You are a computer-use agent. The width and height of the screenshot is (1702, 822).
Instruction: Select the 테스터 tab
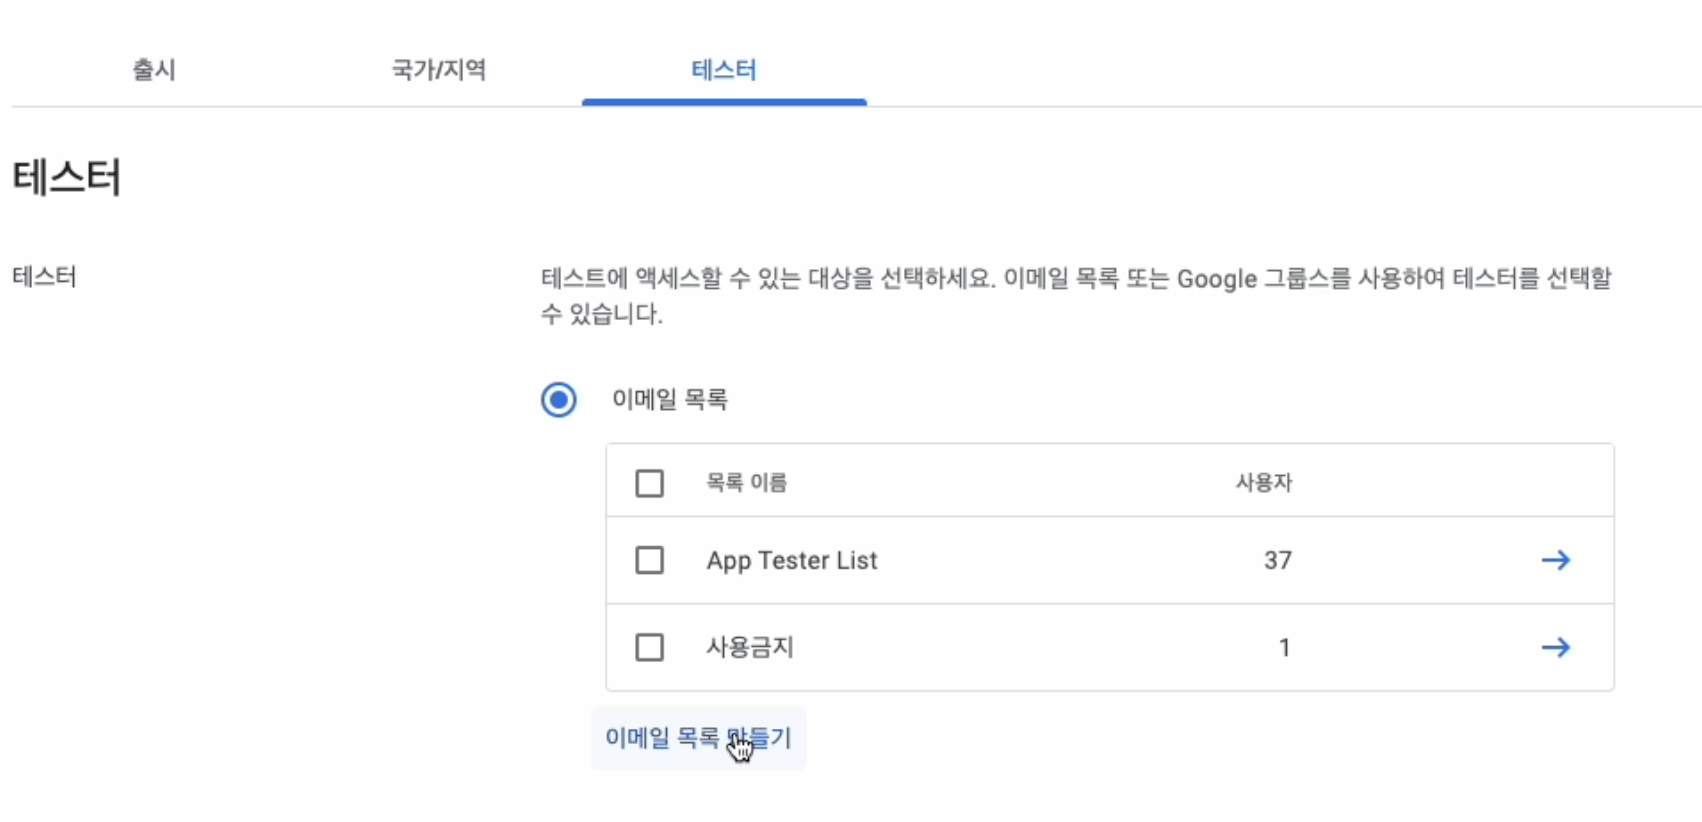(x=724, y=69)
